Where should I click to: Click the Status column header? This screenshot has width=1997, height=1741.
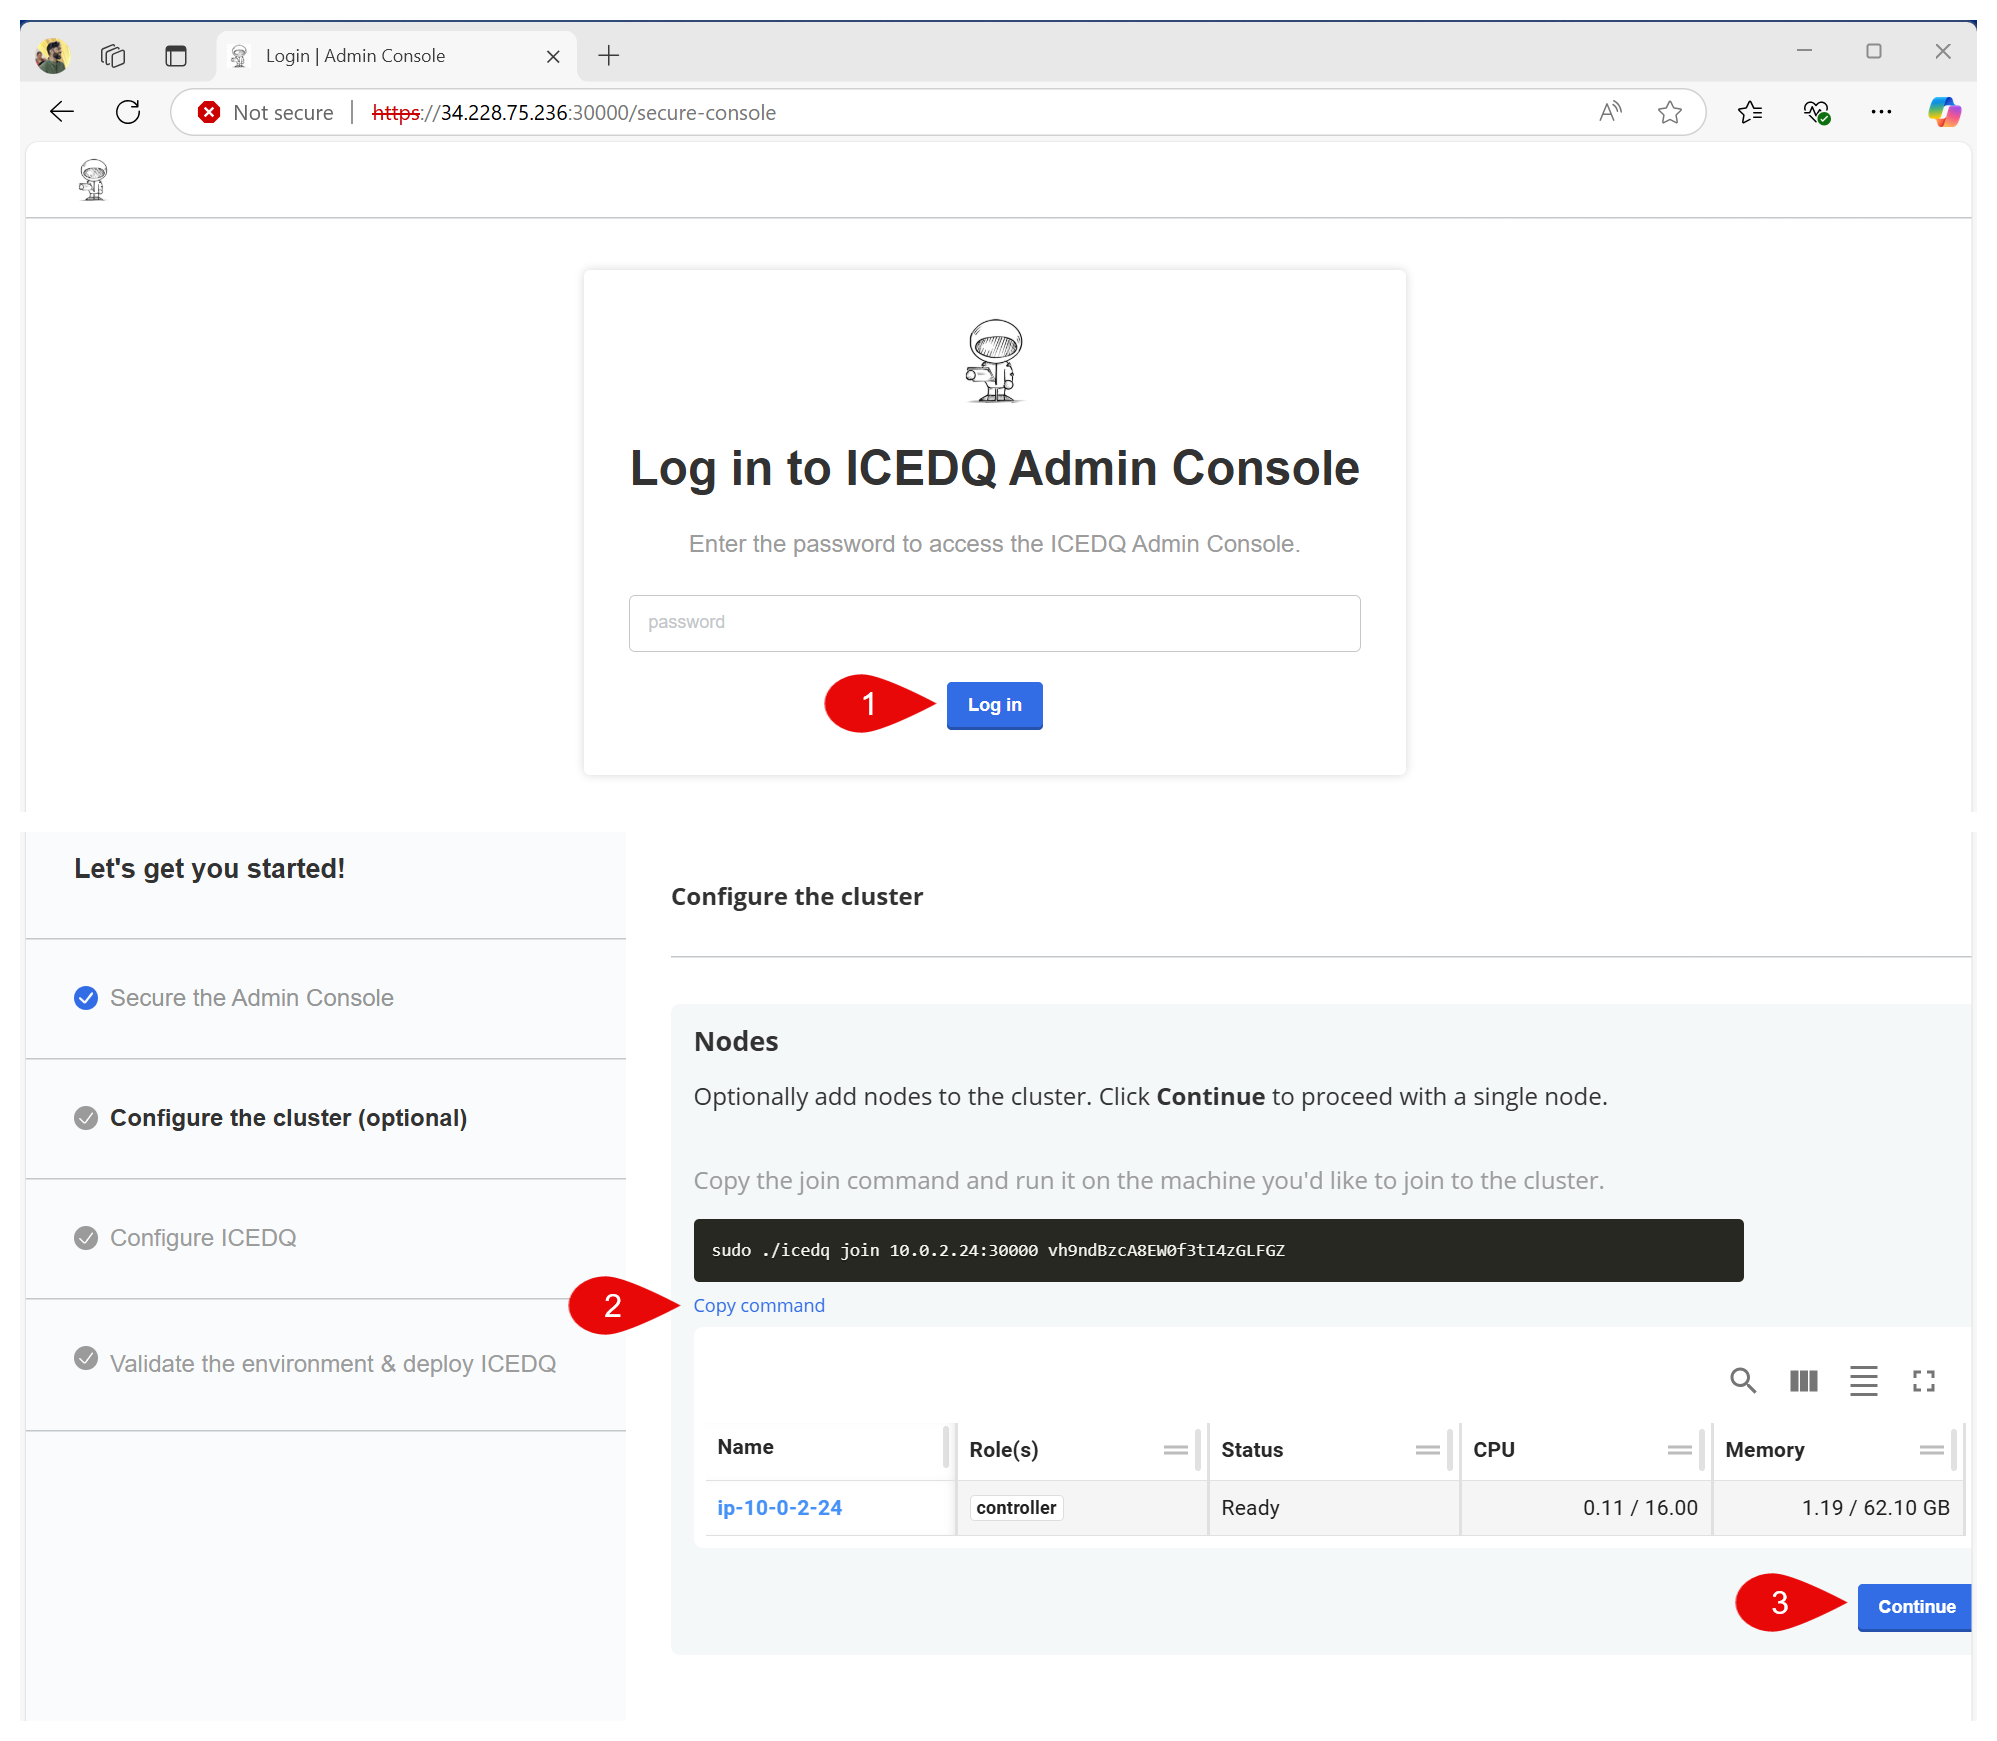tap(1252, 1450)
